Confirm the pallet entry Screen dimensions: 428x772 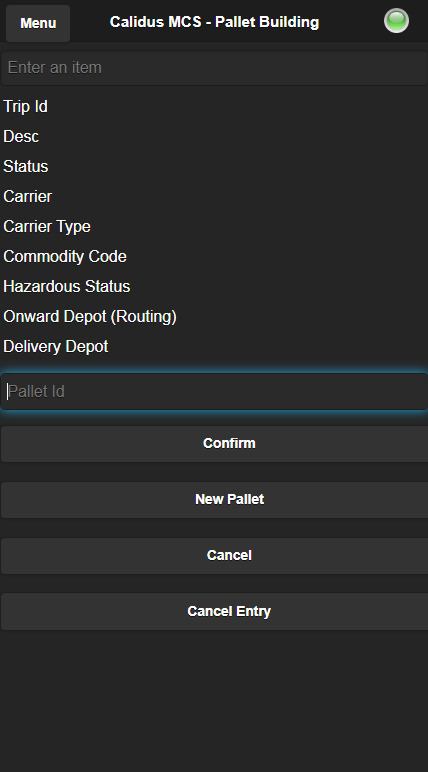214,444
